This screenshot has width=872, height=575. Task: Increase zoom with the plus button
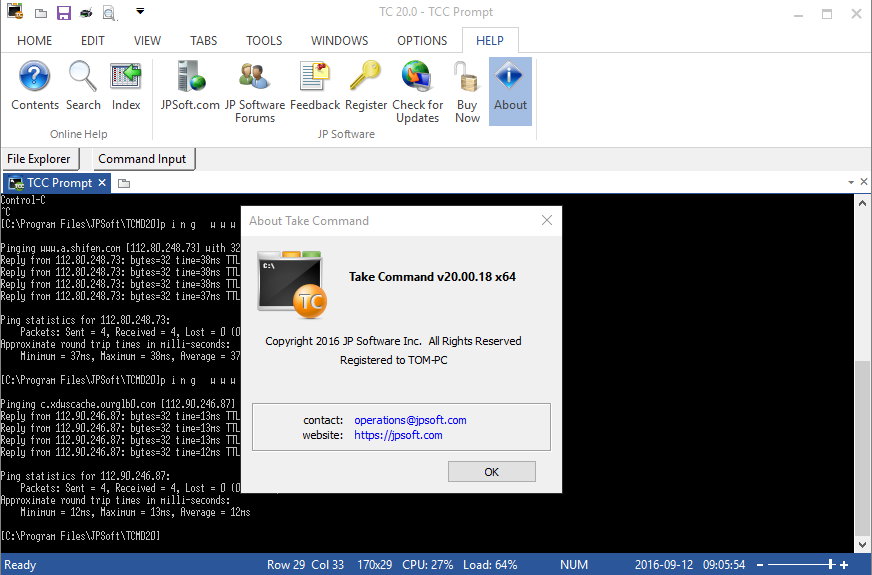pos(844,565)
